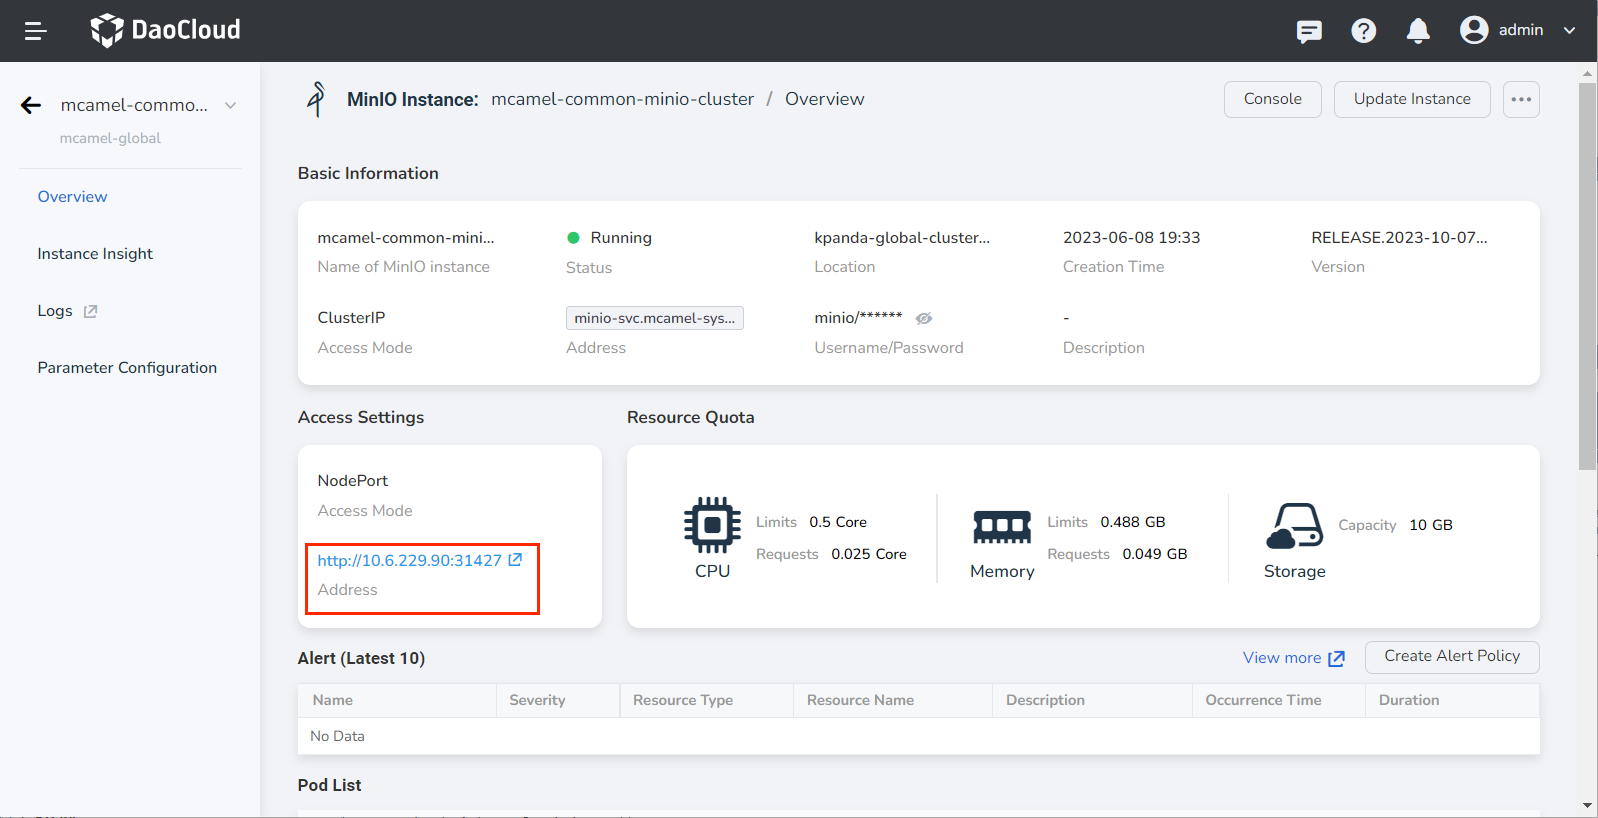Open the View more alerts link
This screenshot has width=1598, height=818.
coord(1292,658)
